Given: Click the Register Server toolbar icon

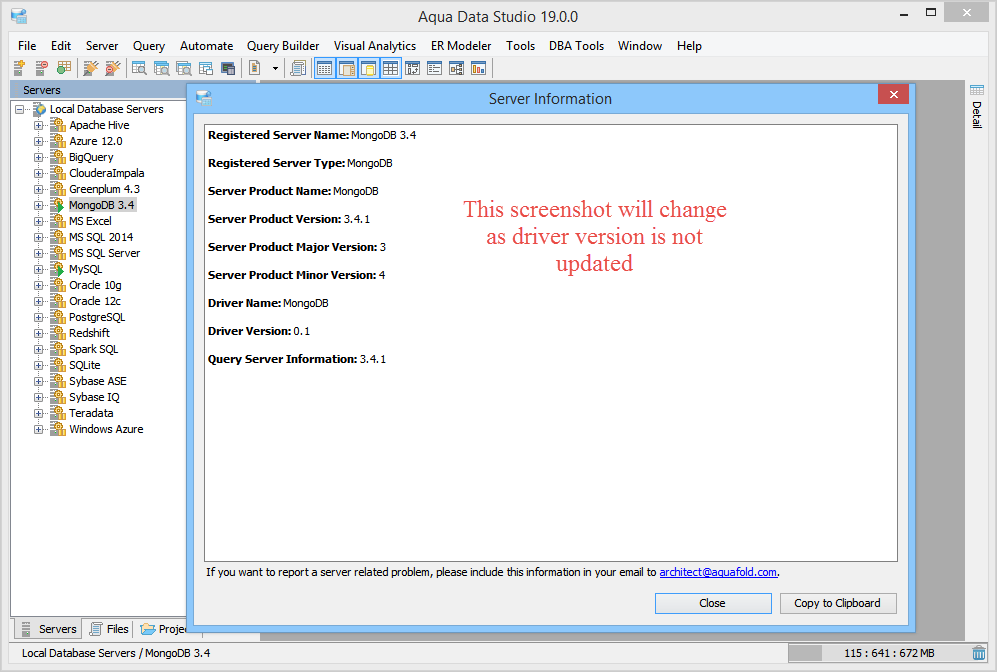Looking at the screenshot, I should (19, 68).
